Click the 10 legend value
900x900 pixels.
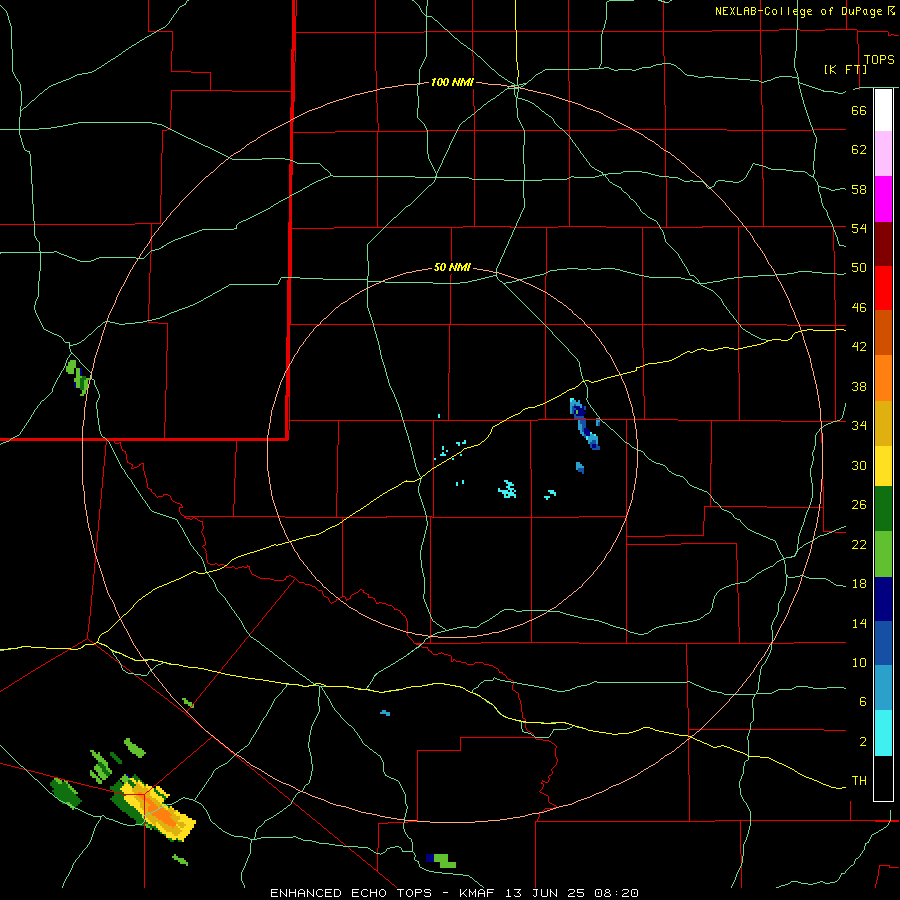tap(859, 662)
